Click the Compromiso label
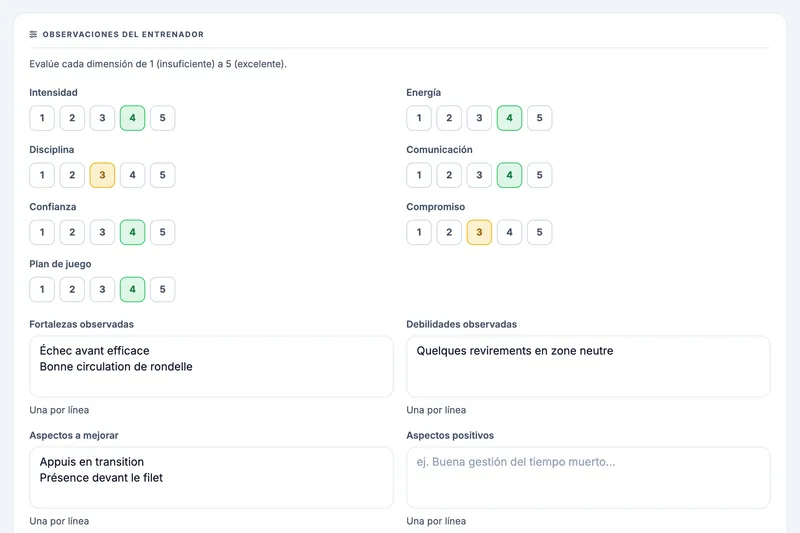Image resolution: width=800 pixels, height=533 pixels. (436, 207)
